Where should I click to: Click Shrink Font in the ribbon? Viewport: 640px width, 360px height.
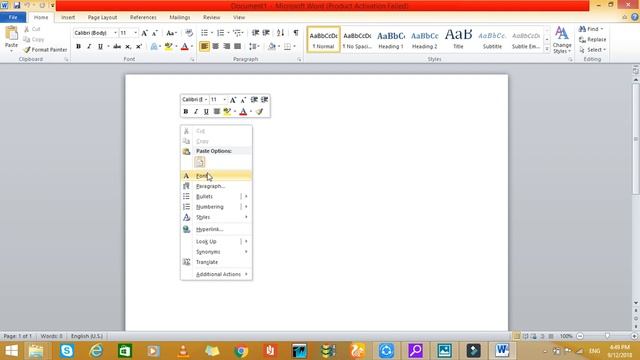(155, 33)
